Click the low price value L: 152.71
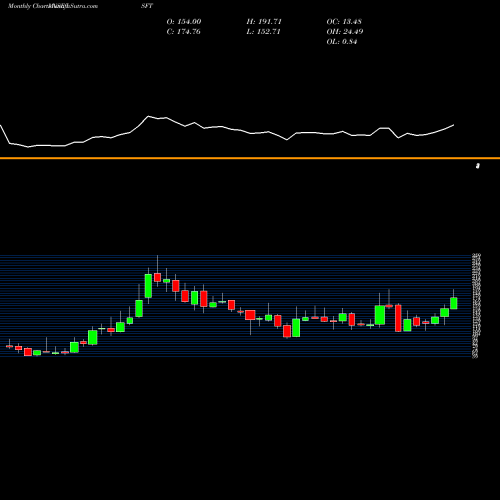The width and height of the screenshot is (500, 500). [x=263, y=31]
